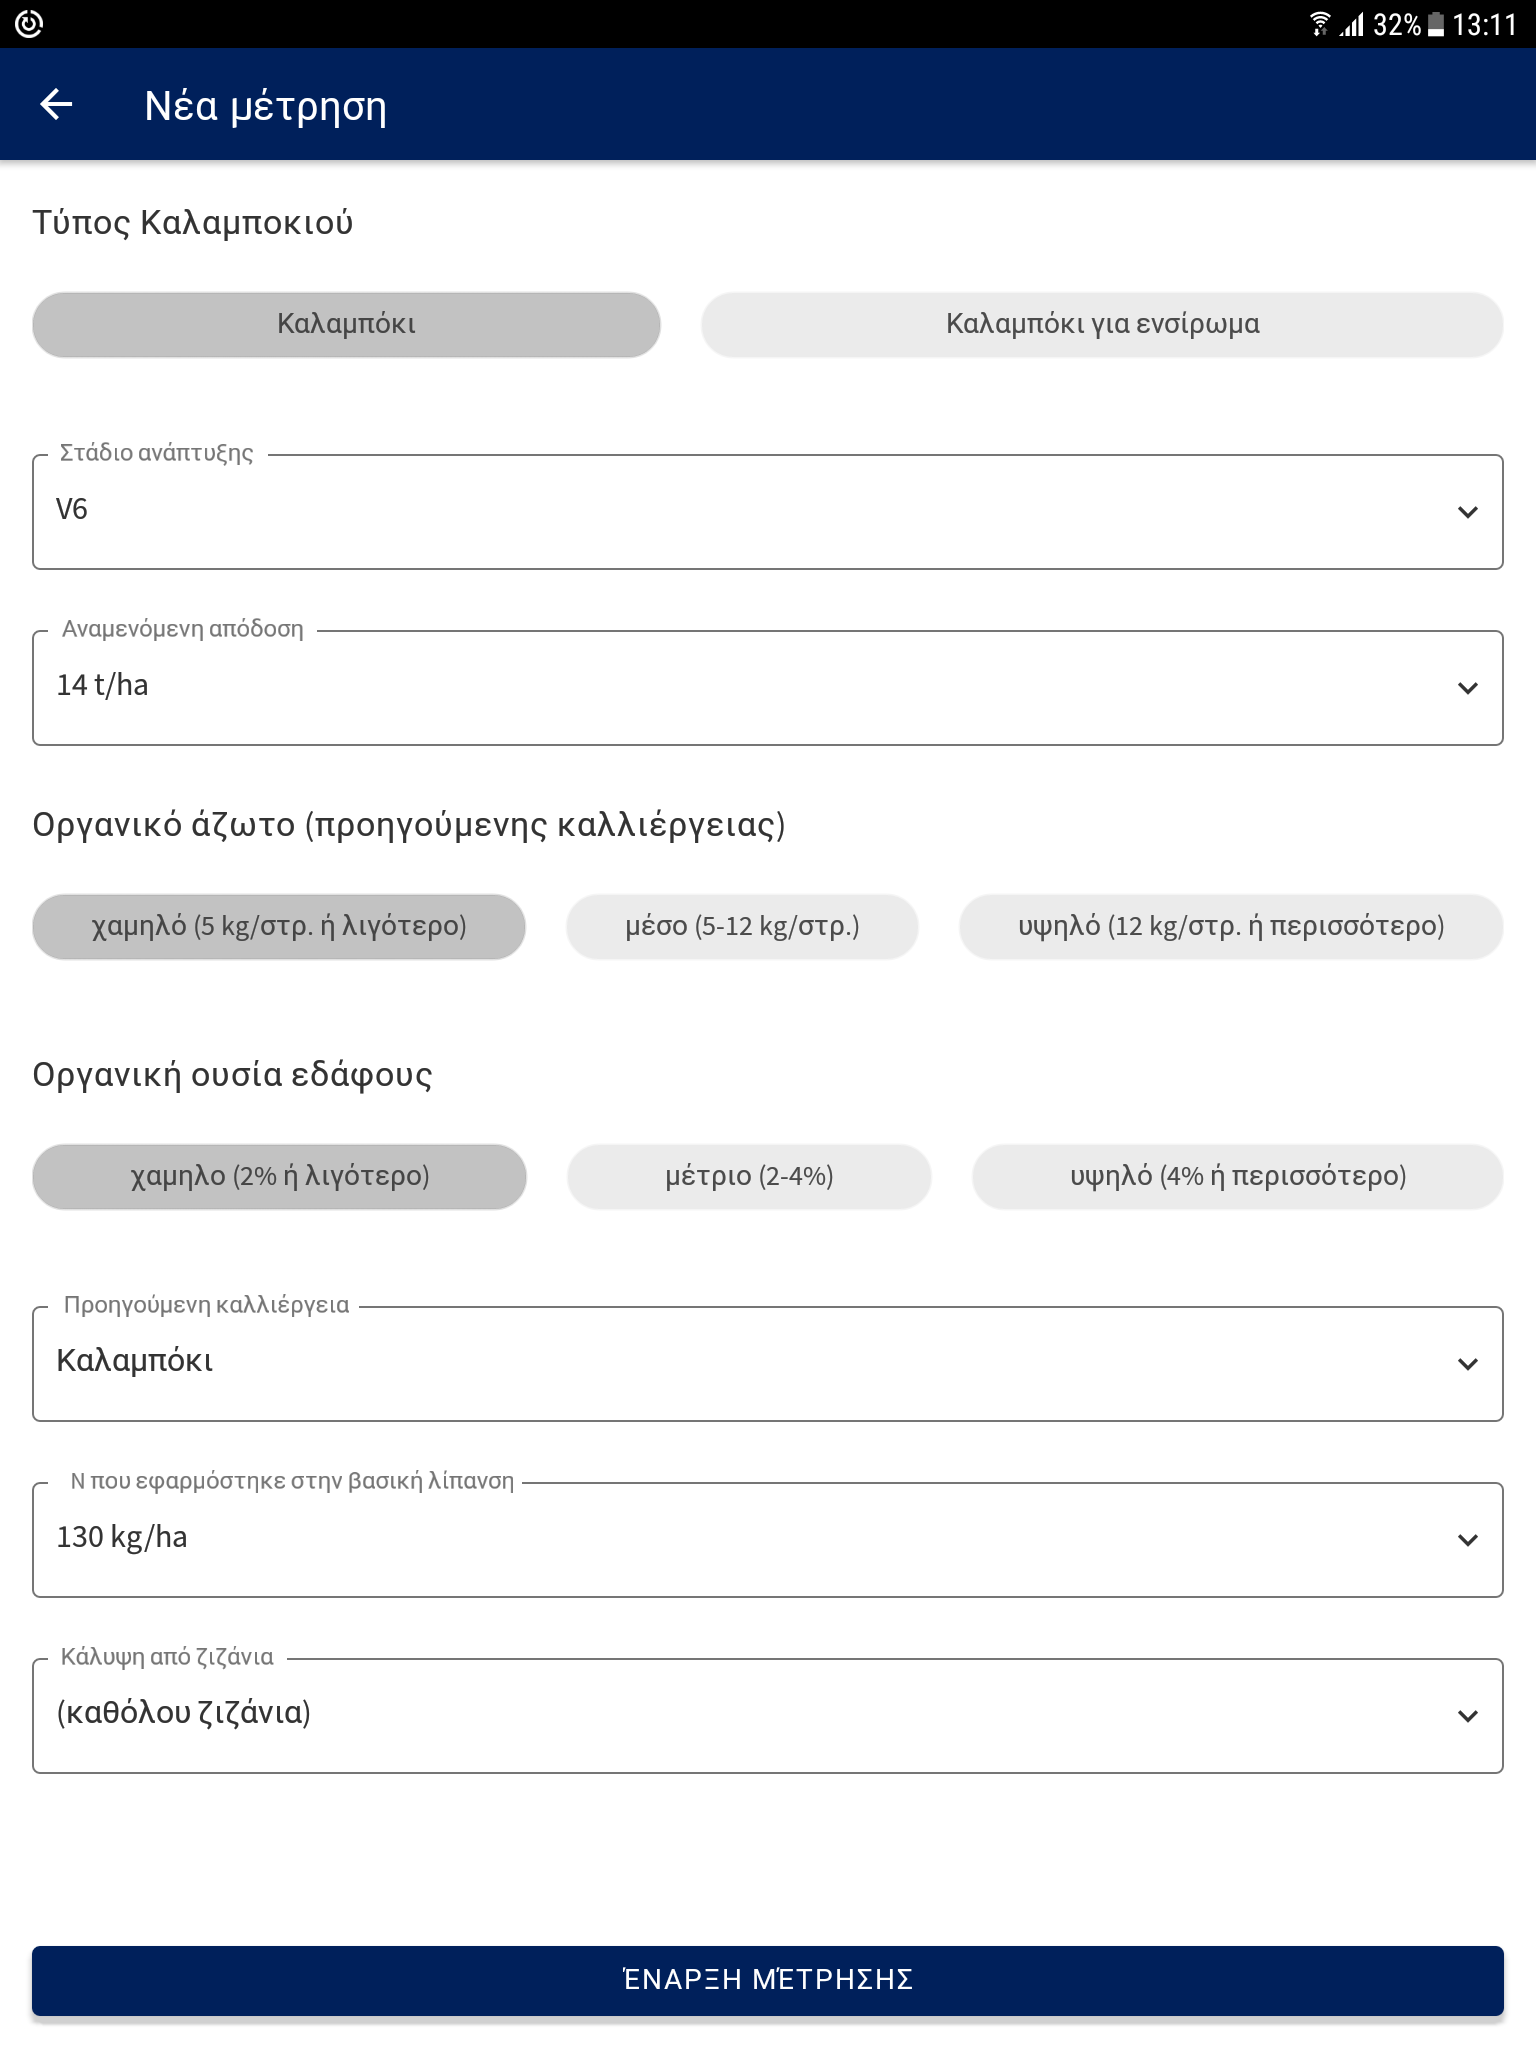Tap the back arrow icon
The image size is (1536, 2048).
pos(57,105)
